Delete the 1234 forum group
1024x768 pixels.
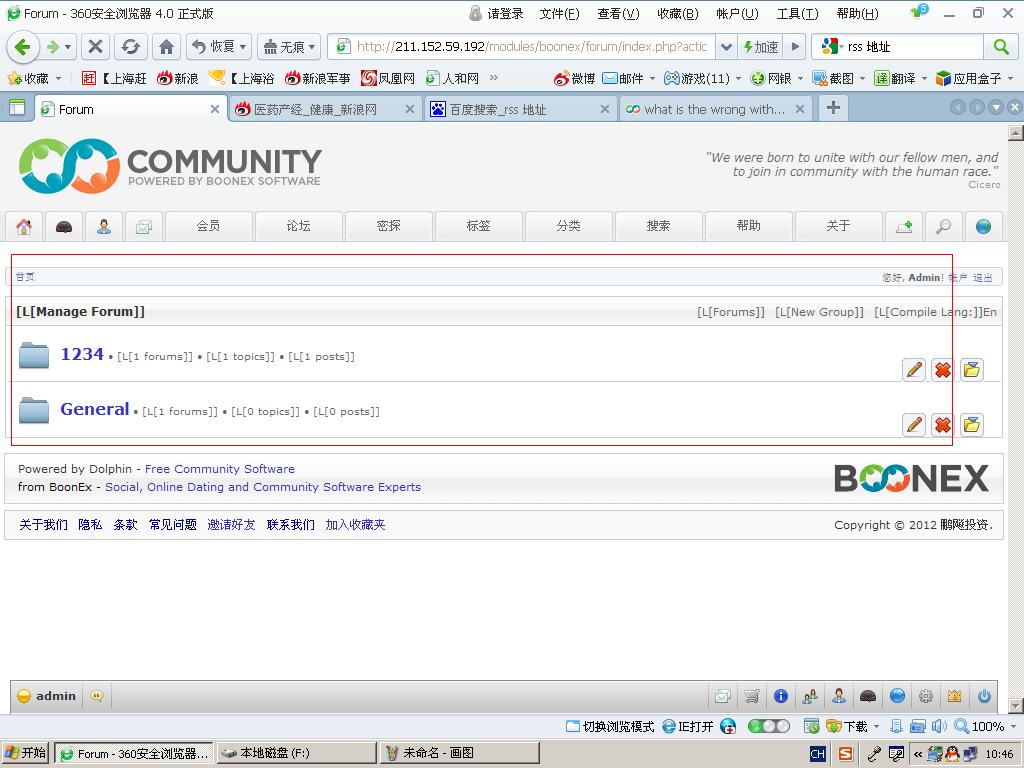click(942, 370)
